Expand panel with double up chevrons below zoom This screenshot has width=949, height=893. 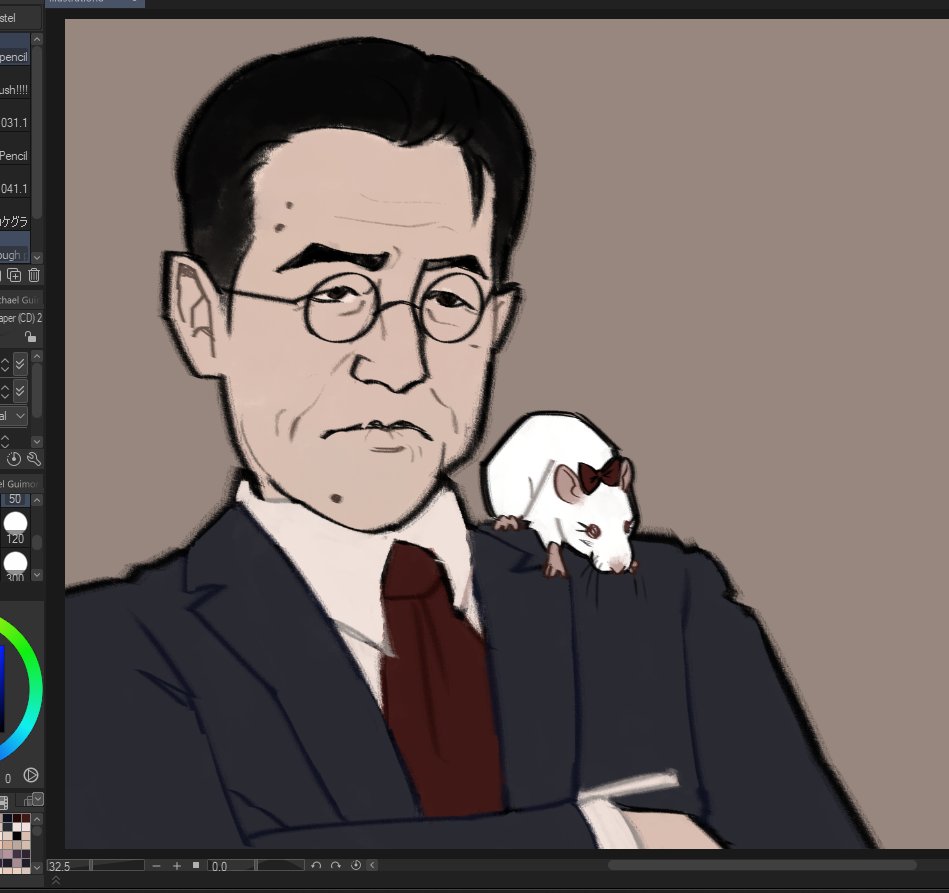tap(56, 881)
